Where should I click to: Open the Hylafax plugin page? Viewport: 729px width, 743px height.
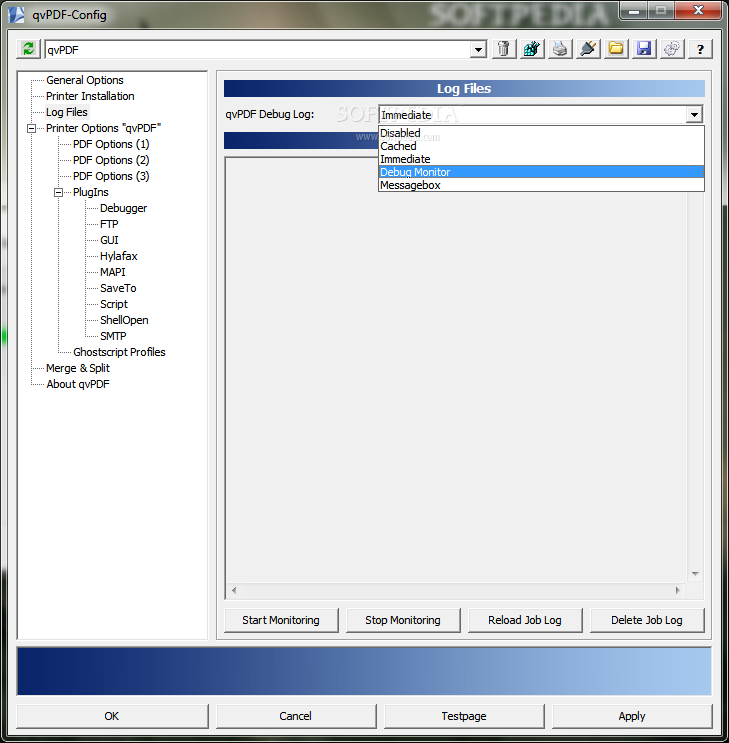pos(118,256)
